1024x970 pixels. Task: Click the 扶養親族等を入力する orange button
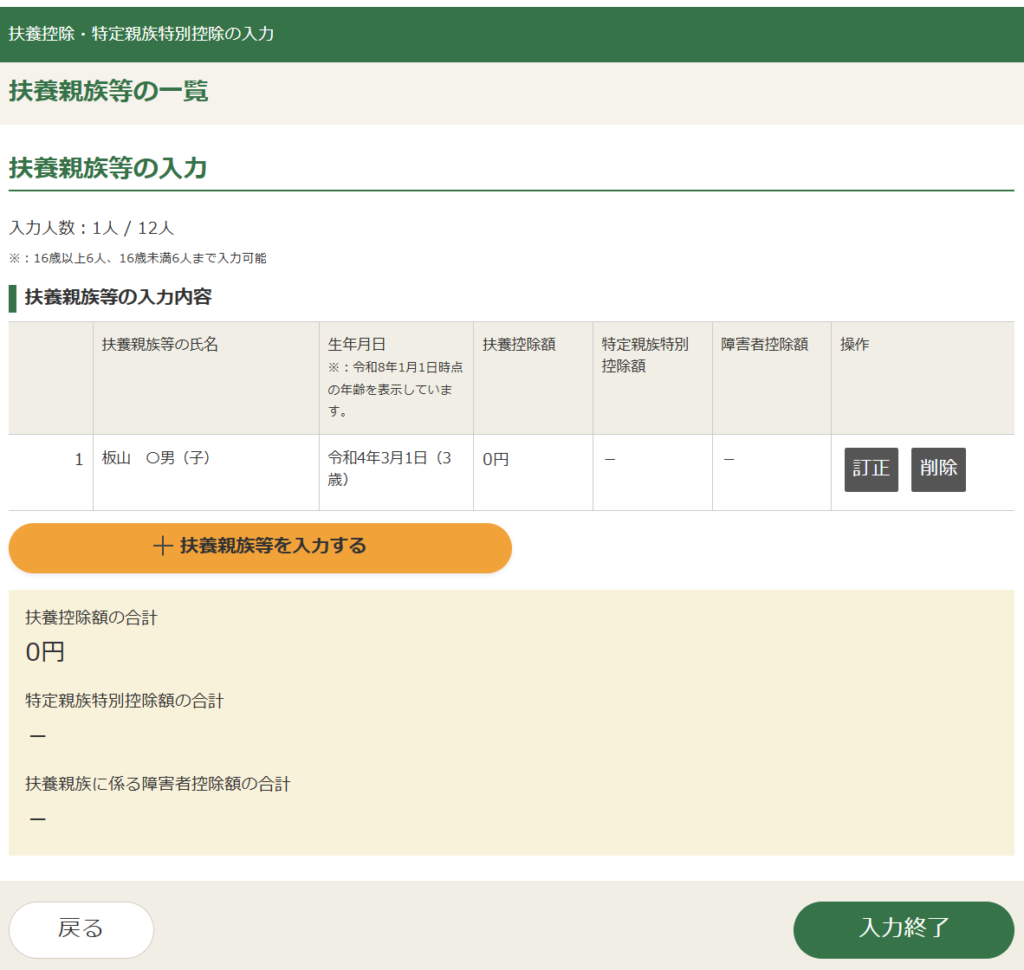(260, 547)
